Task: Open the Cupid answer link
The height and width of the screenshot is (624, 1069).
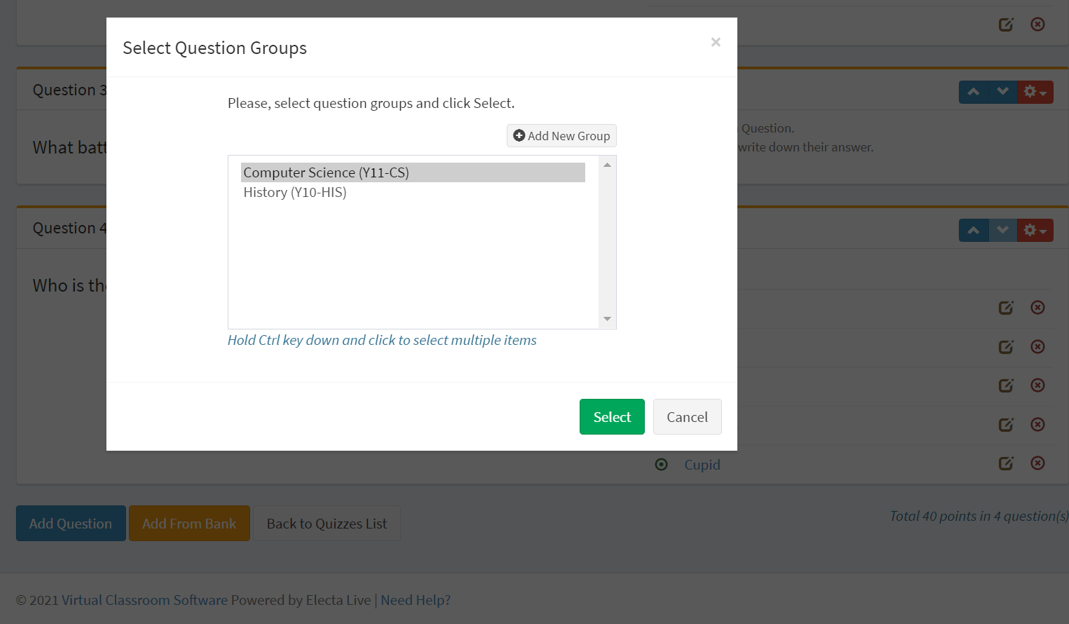Action: coord(702,464)
